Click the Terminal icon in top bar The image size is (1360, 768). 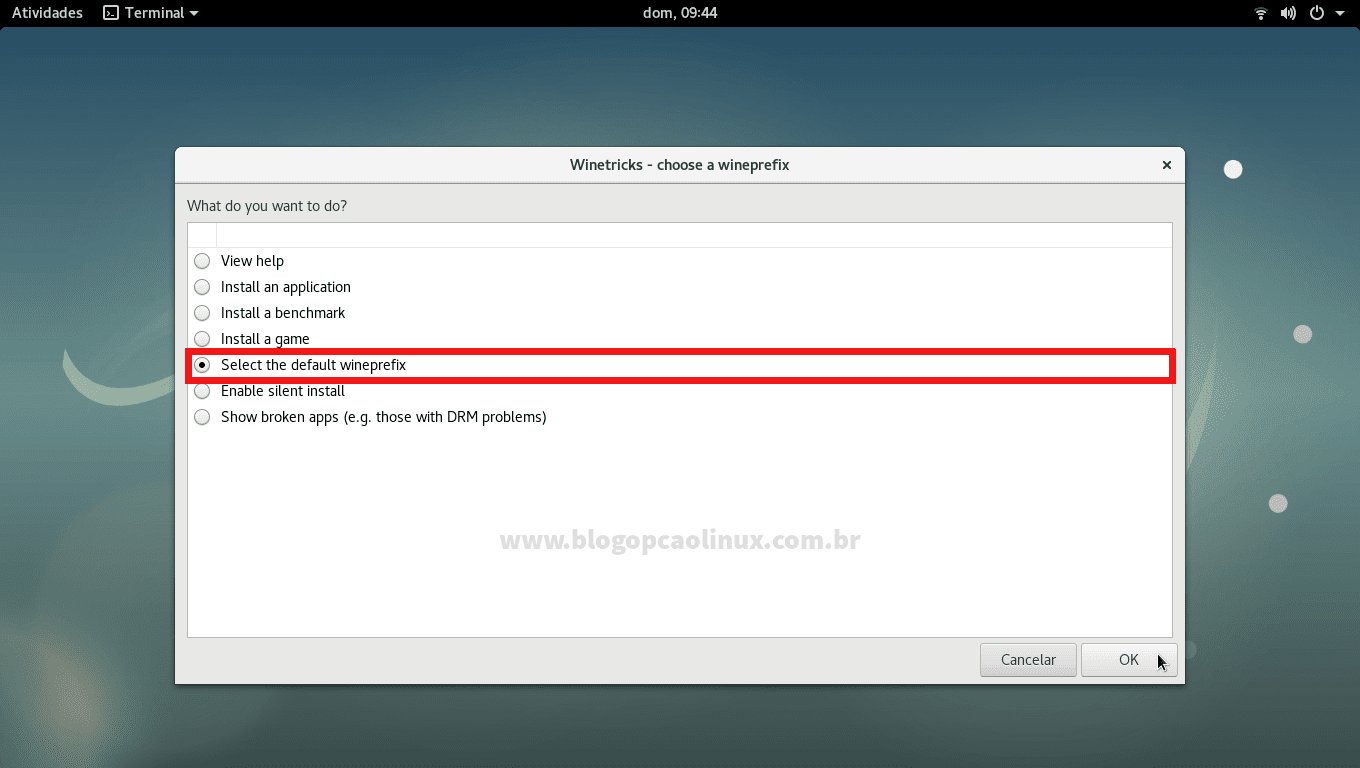point(111,13)
